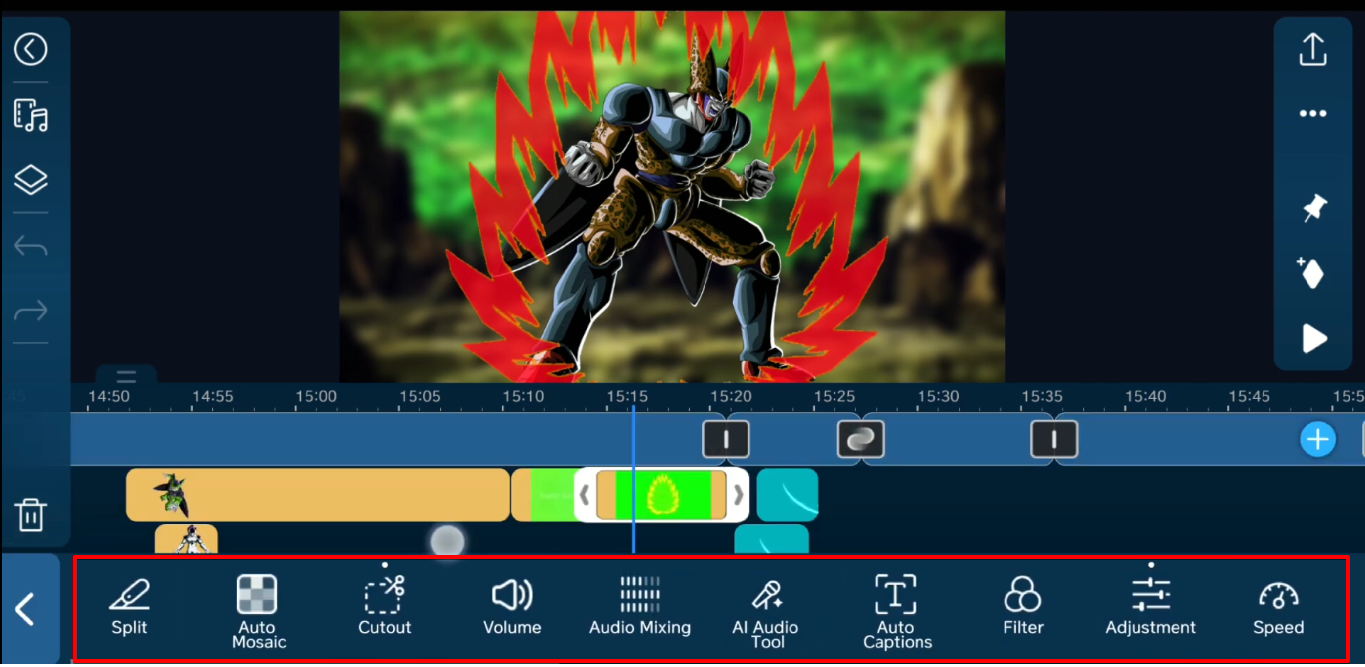Viewport: 1365px width, 667px height.
Task: Open the layers panel icon
Action: [x=31, y=181]
